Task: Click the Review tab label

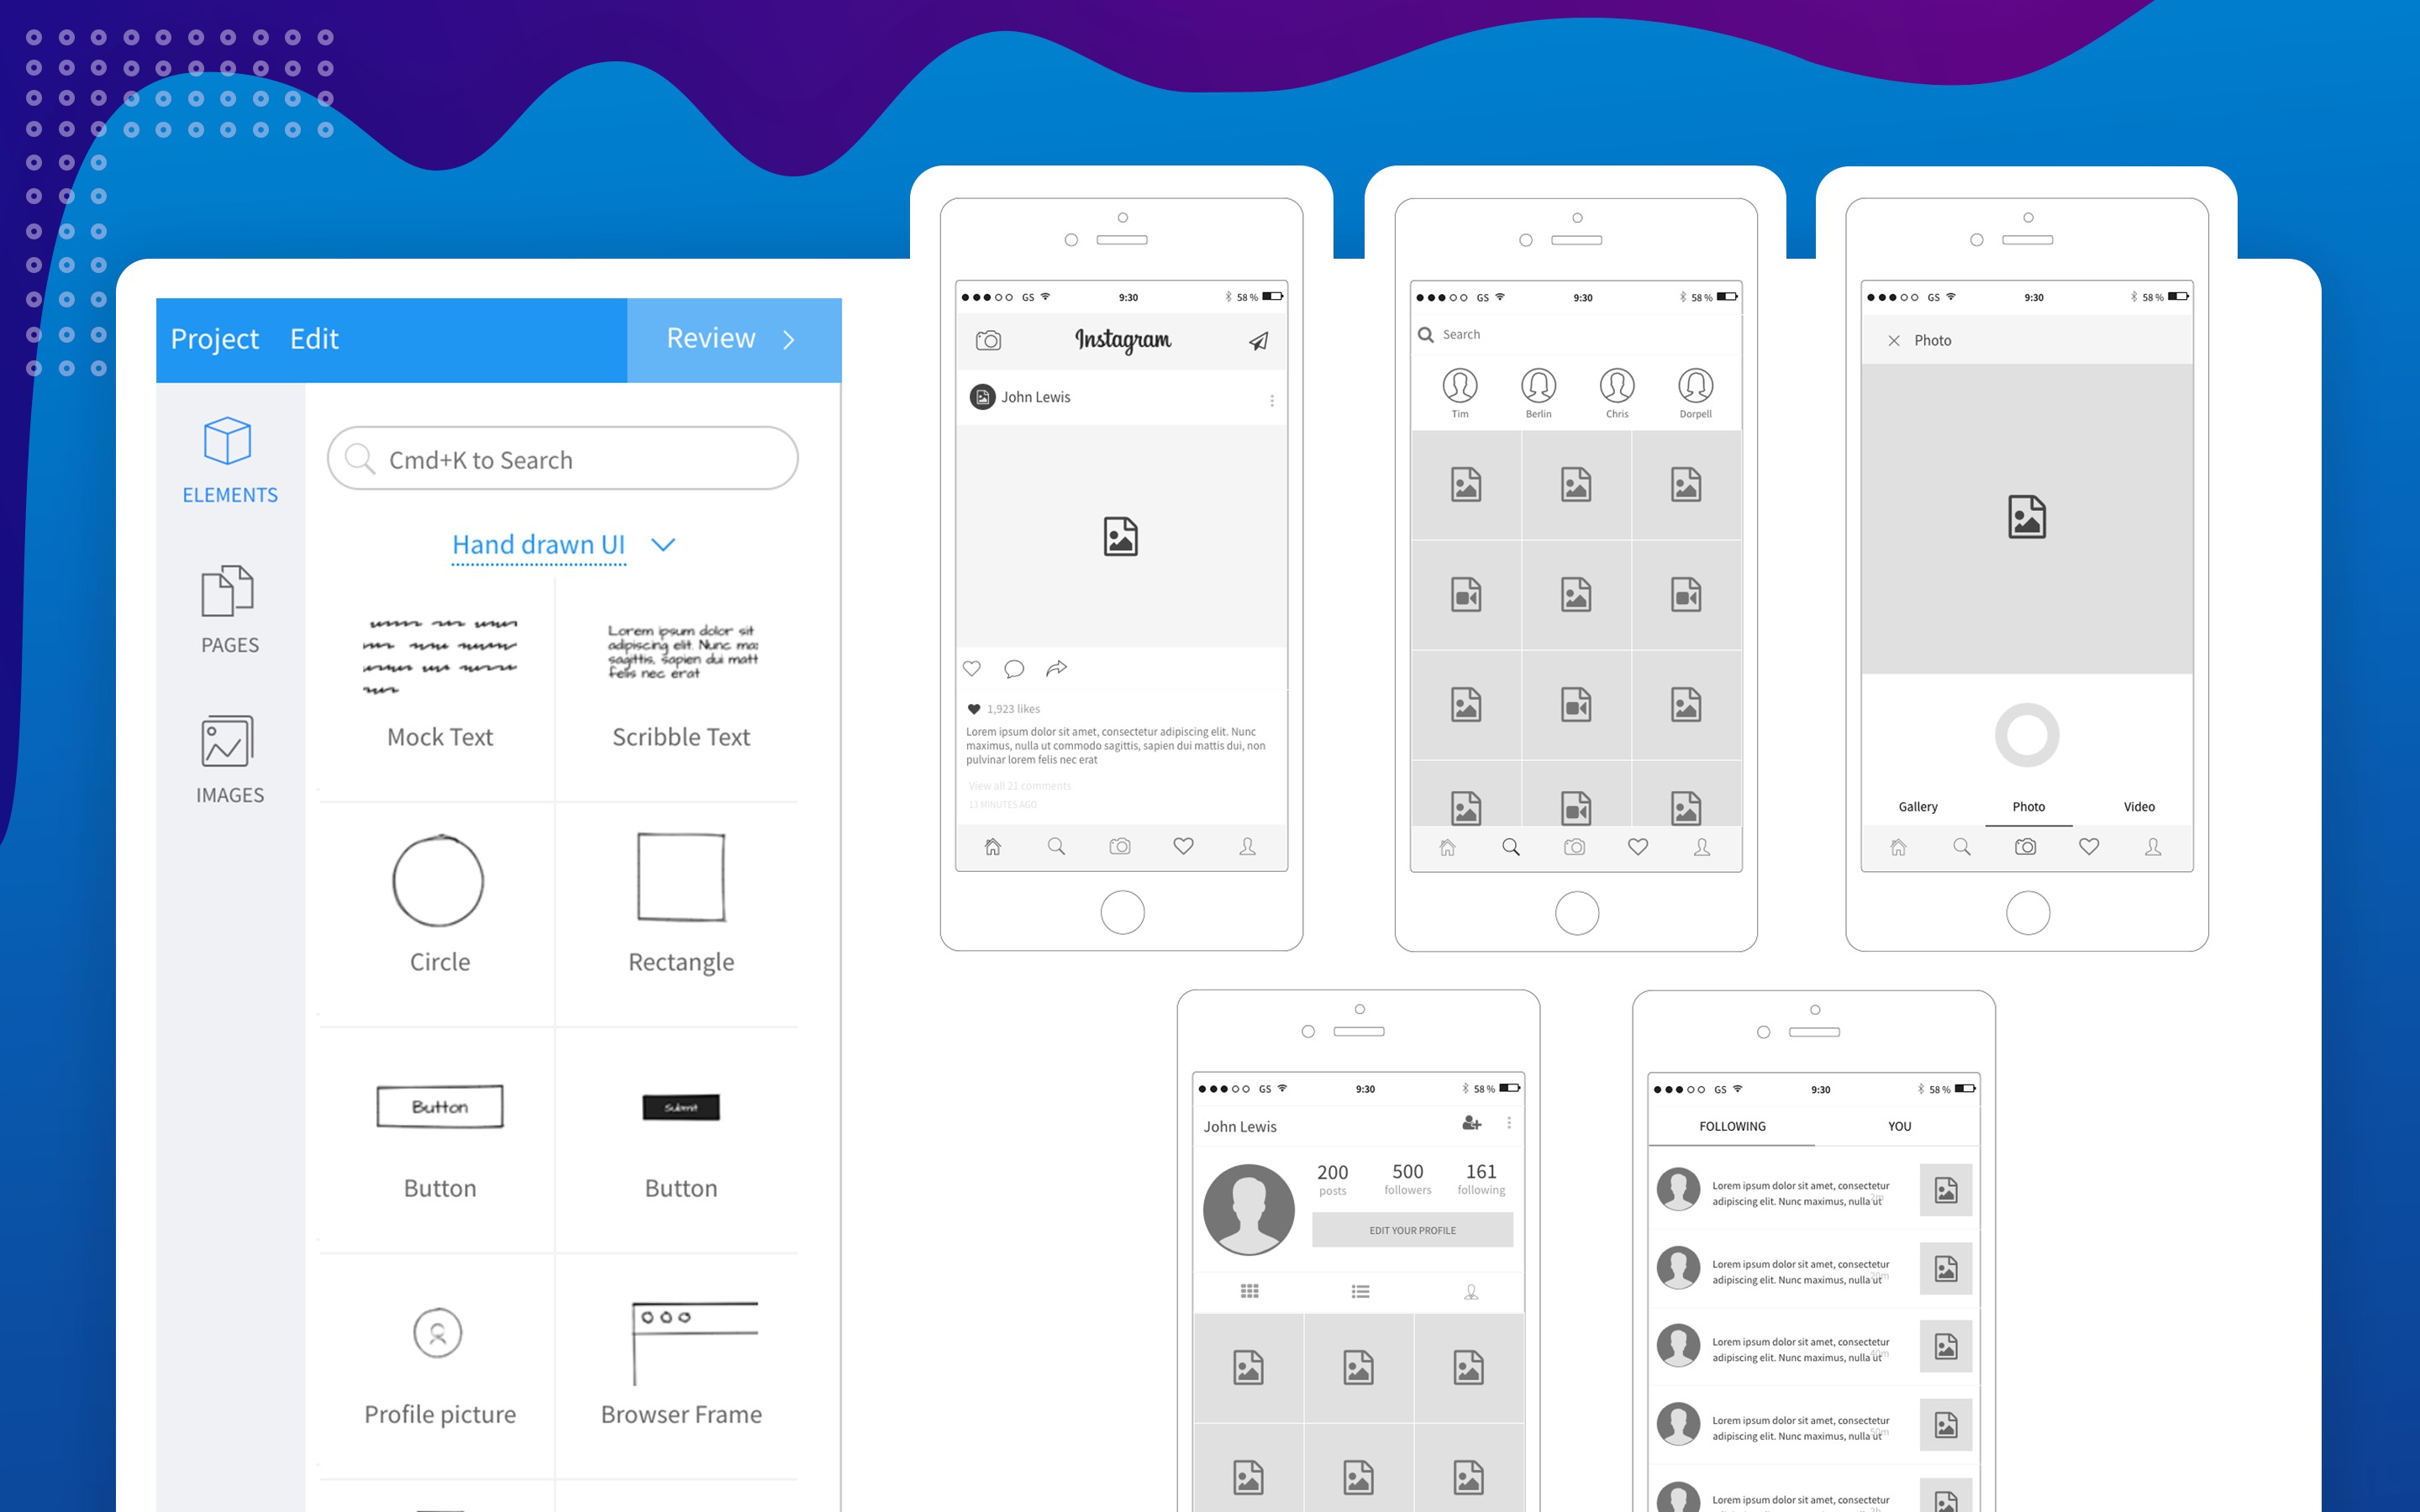Action: tap(711, 338)
